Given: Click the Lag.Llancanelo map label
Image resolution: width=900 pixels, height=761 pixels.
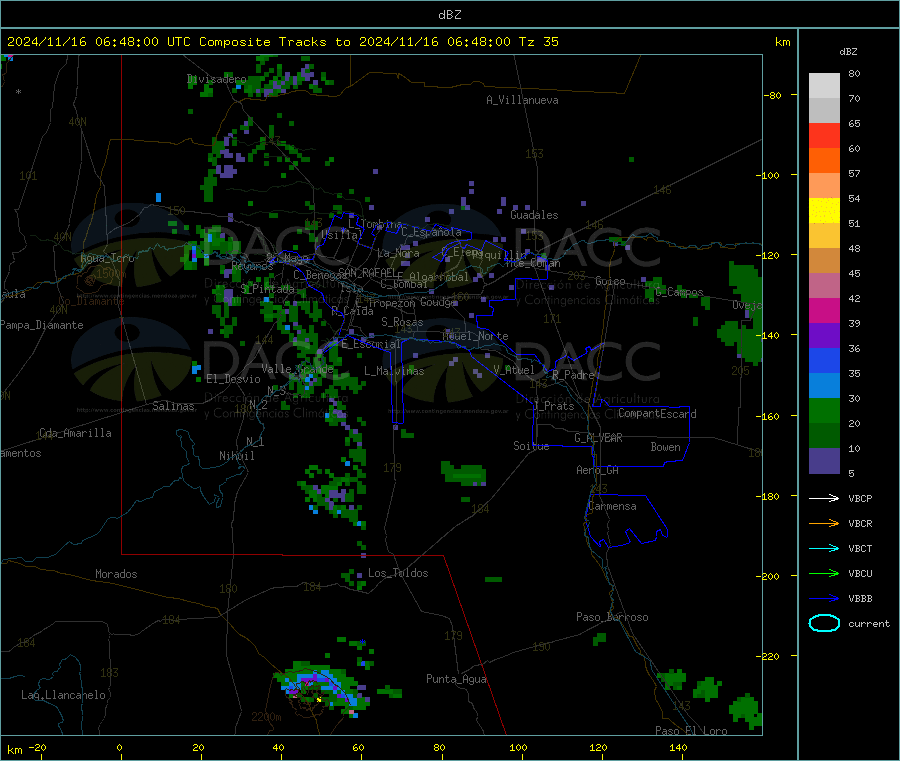Looking at the screenshot, I should [x=63, y=695].
